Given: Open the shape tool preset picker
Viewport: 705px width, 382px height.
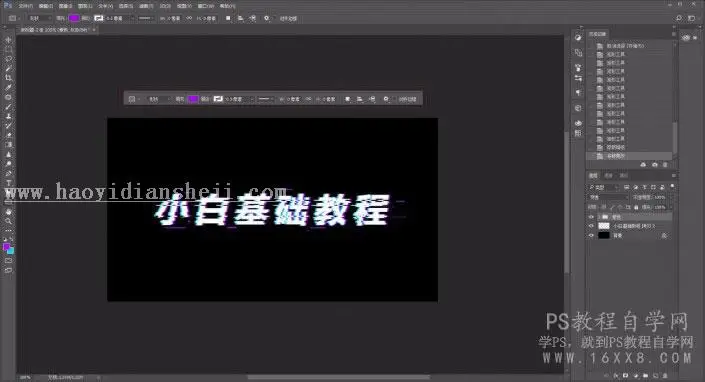Looking at the screenshot, I should pos(14,18).
